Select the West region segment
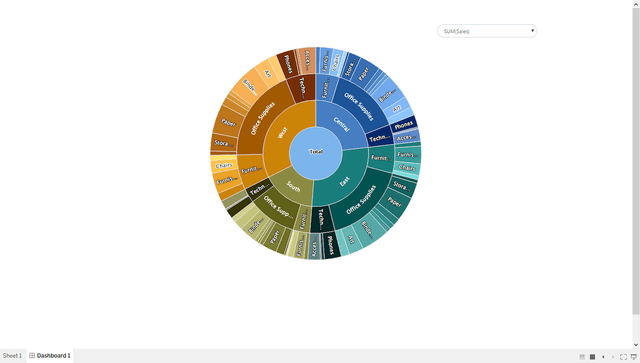The image size is (640, 363). pyautogui.click(x=282, y=133)
